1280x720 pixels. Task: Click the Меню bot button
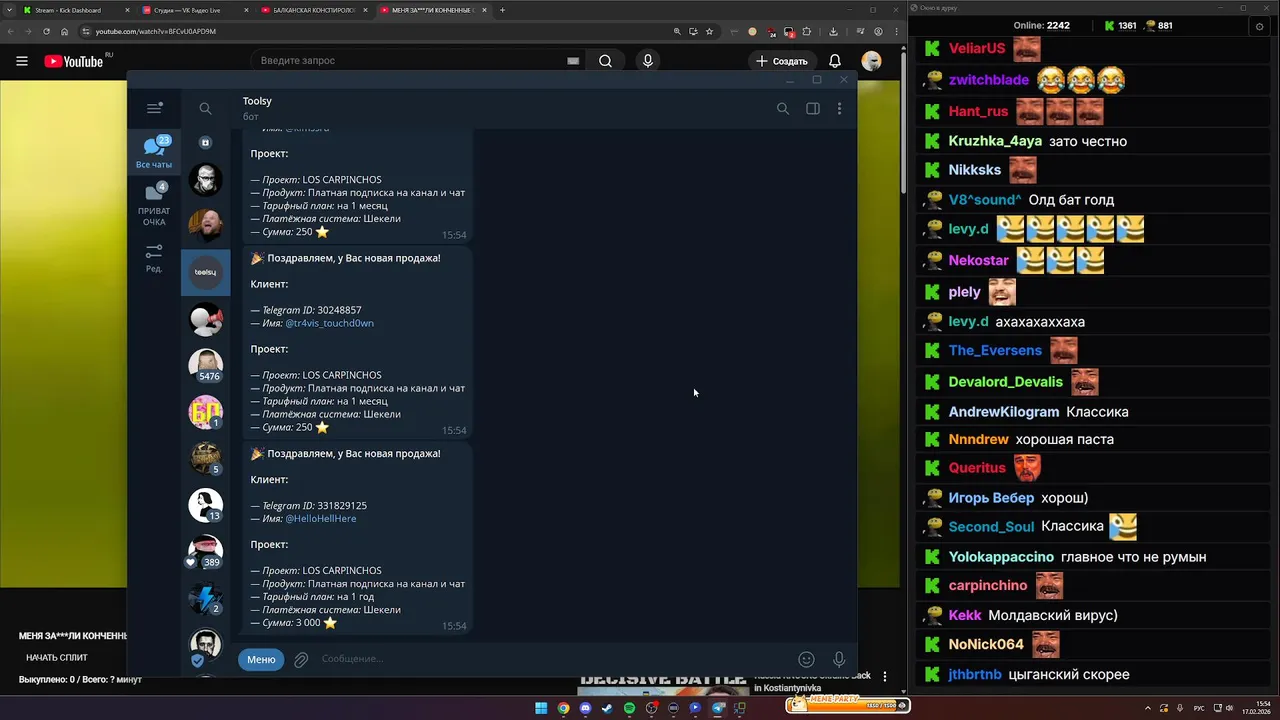[x=261, y=659]
